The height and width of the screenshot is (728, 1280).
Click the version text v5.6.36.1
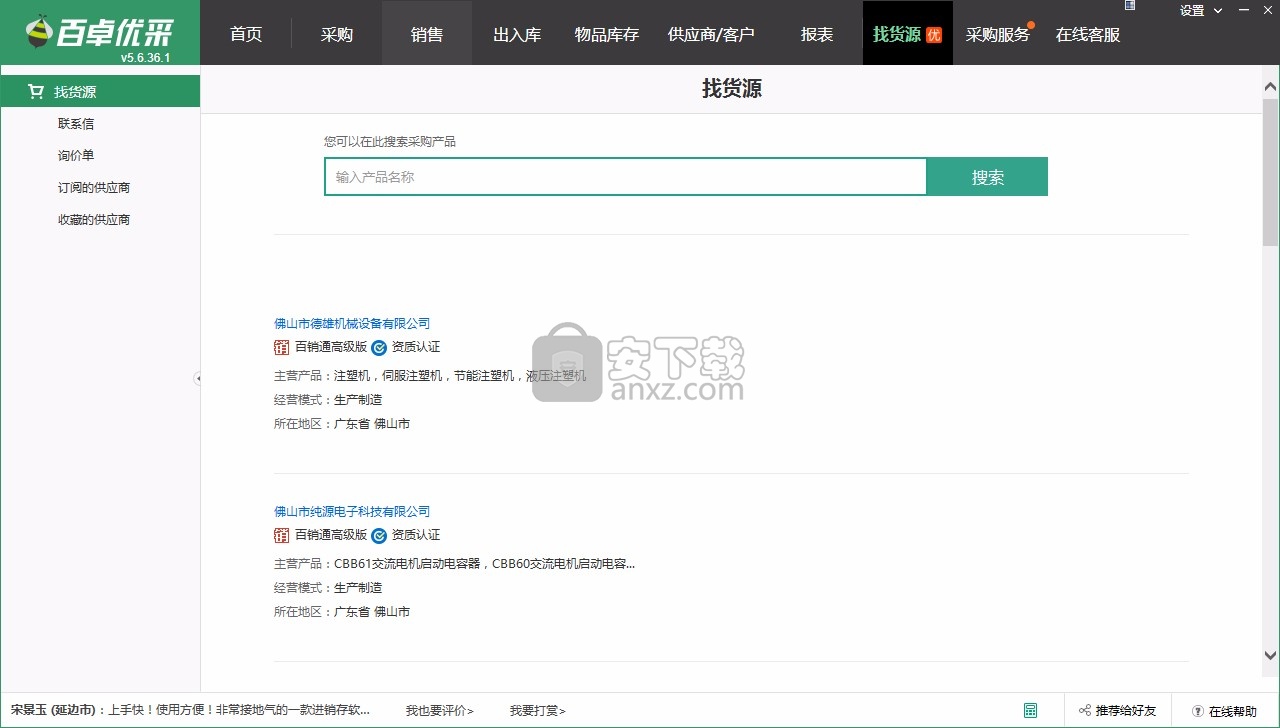pos(145,58)
